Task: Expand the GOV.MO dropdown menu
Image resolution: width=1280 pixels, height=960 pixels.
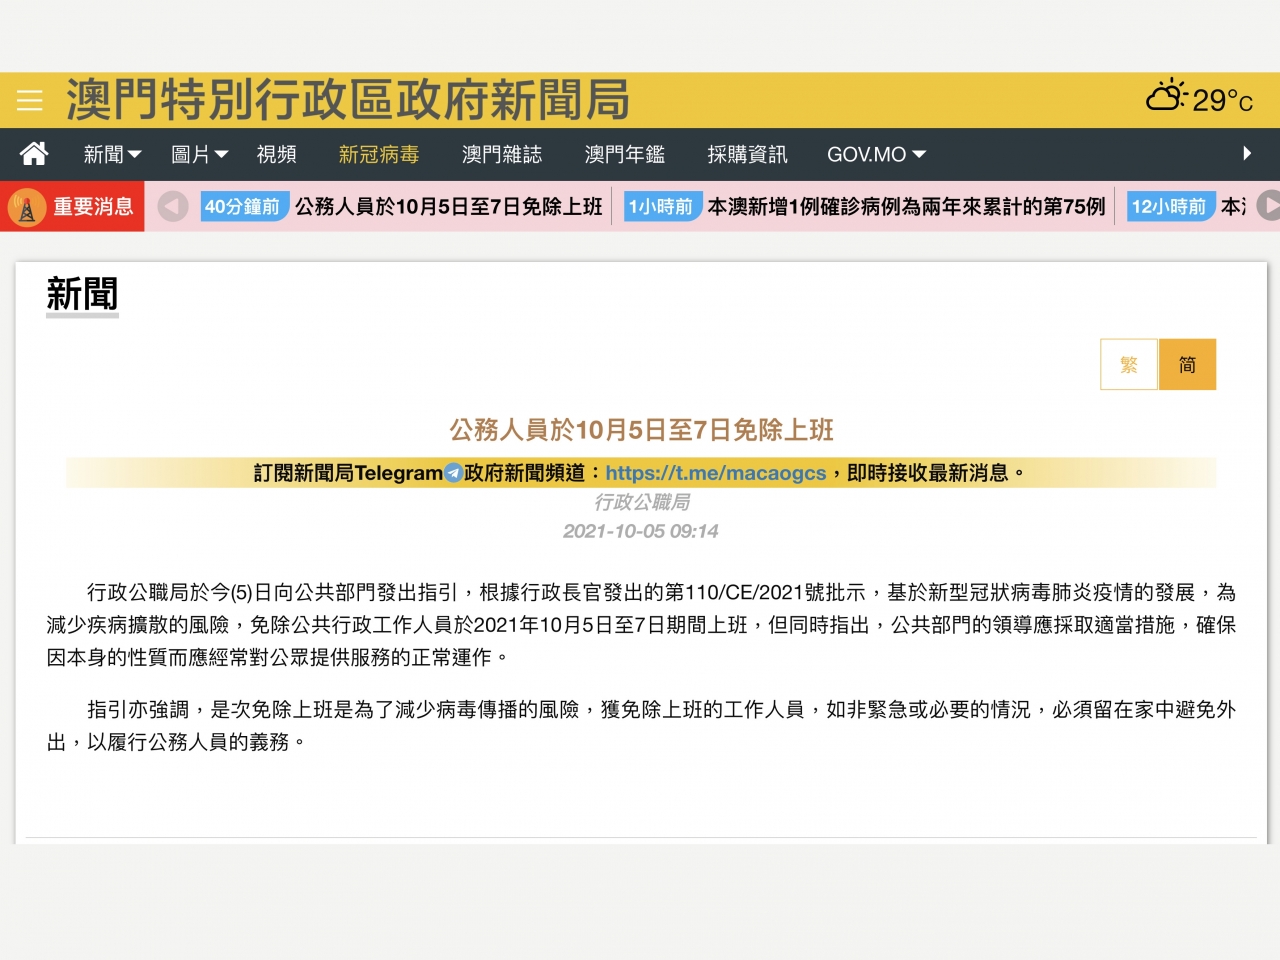Action: 876,154
